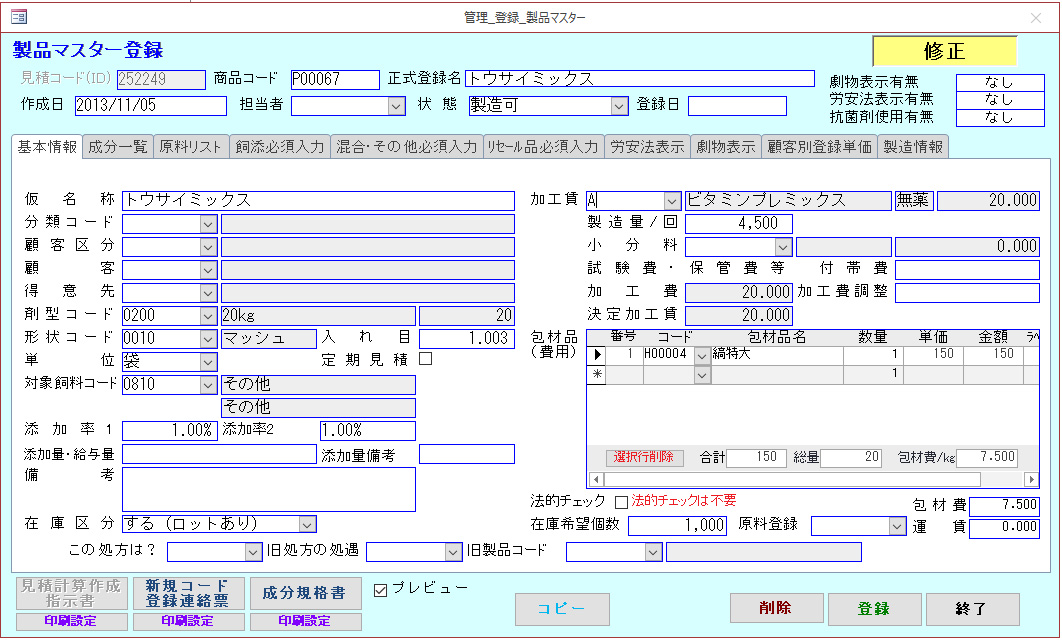Switch to the 成分一覧 tab

[118, 147]
